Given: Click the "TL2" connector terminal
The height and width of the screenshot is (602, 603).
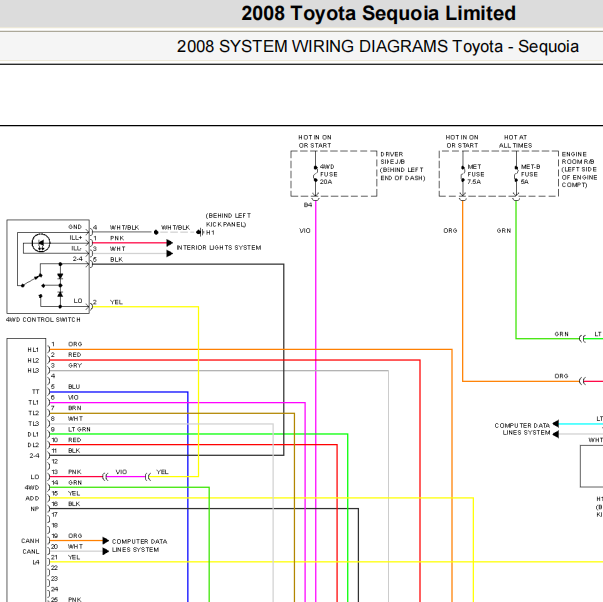Looking at the screenshot, I should 34,413.
